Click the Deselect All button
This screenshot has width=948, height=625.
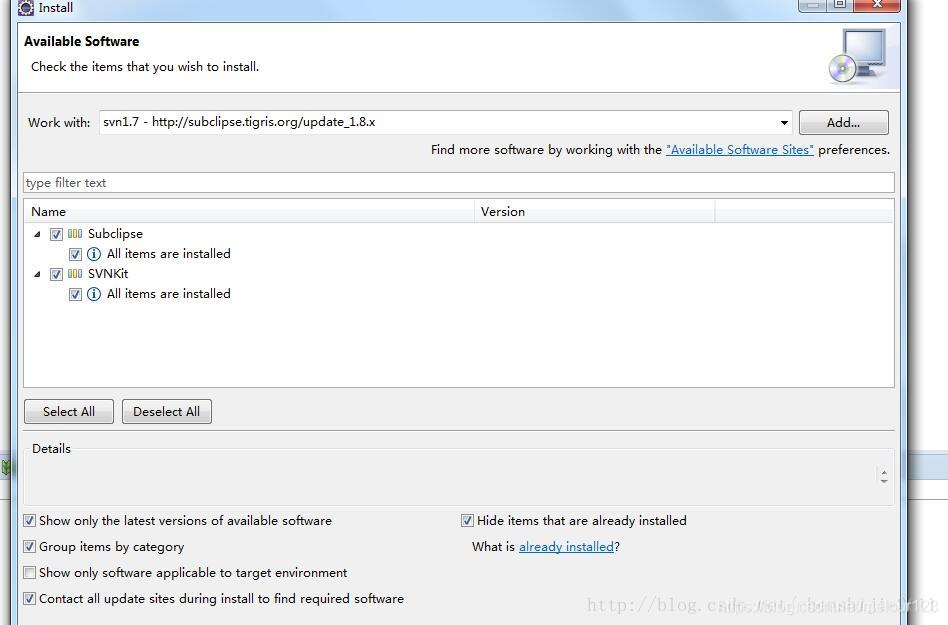167,412
